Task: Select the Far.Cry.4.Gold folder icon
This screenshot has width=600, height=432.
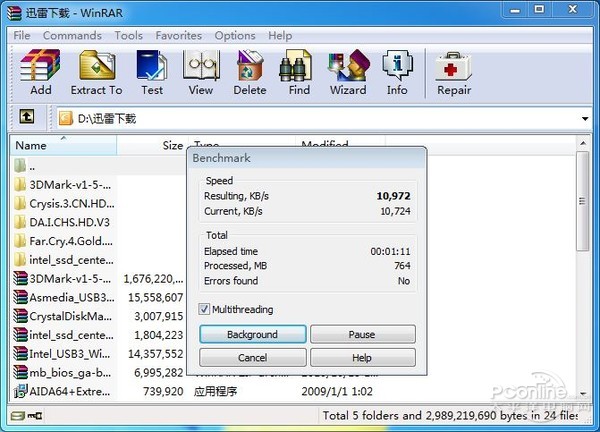Action: [x=20, y=241]
